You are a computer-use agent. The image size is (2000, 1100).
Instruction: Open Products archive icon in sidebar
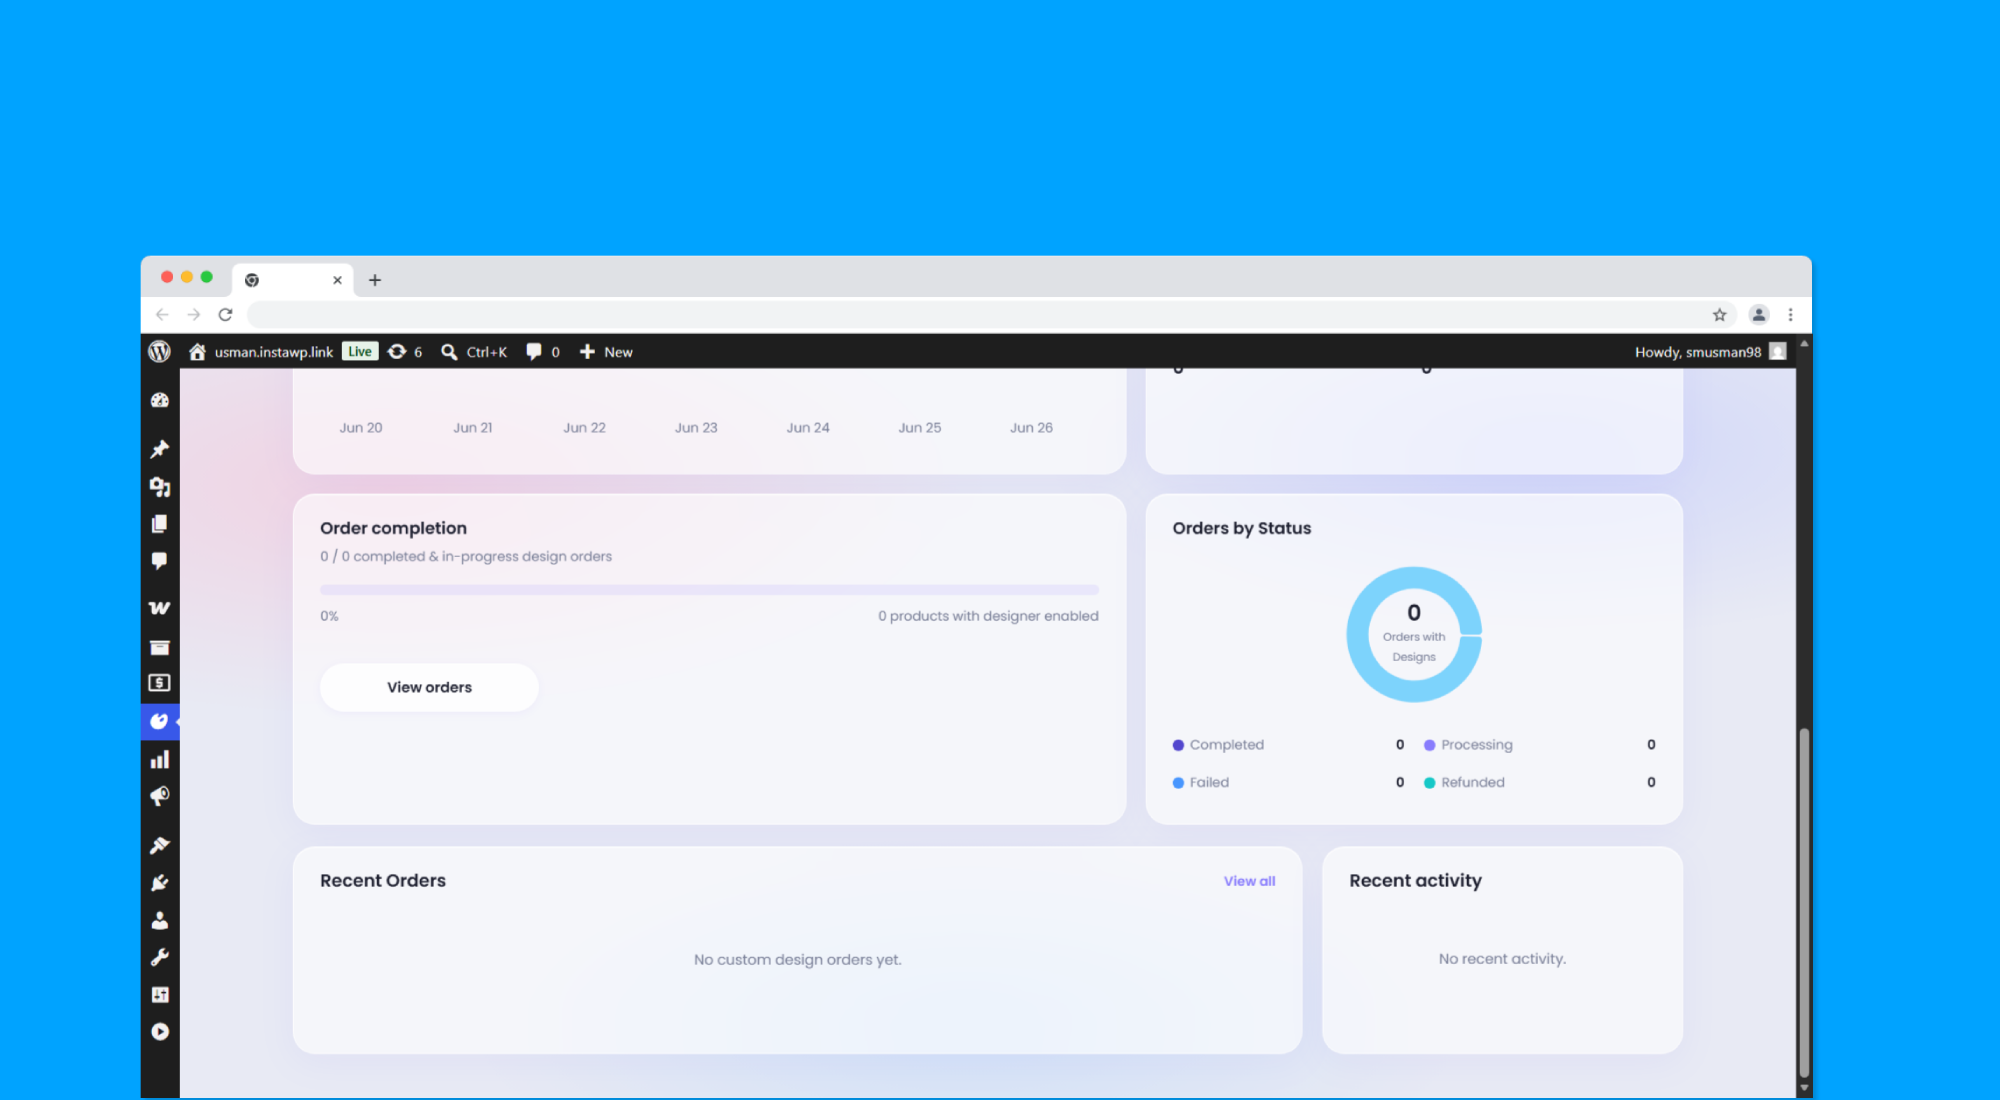[x=160, y=647]
